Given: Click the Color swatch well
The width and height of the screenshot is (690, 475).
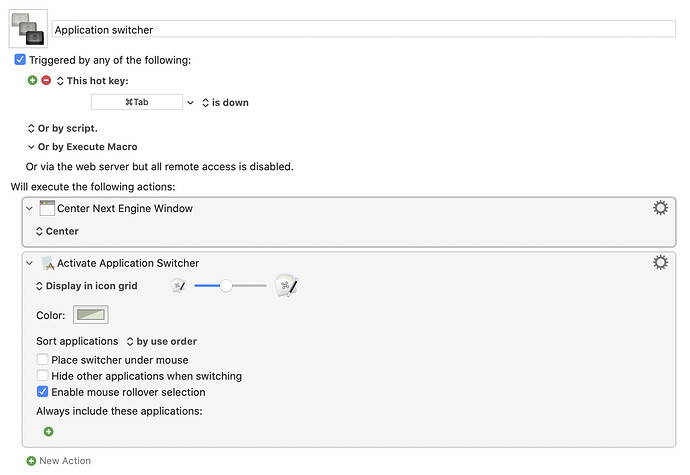Looking at the screenshot, I should [x=90, y=315].
